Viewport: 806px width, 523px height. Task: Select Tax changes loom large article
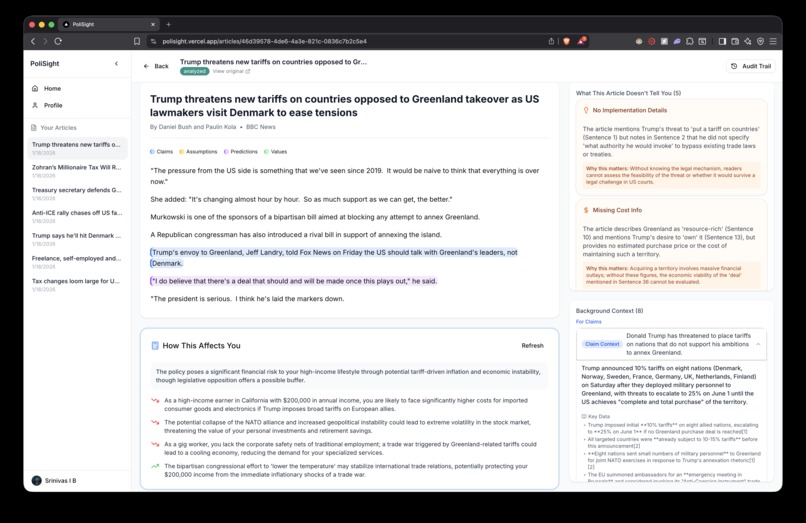pos(77,284)
